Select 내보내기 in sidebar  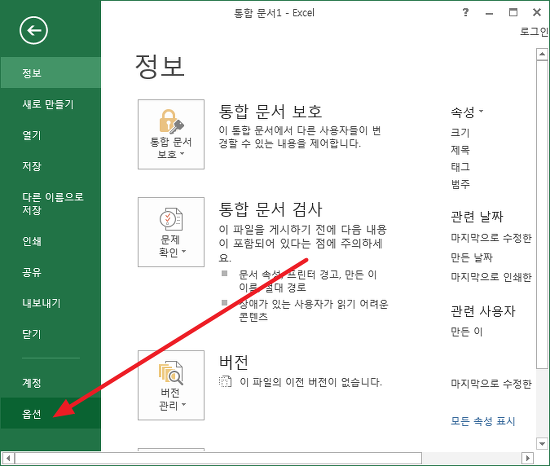(x=51, y=303)
